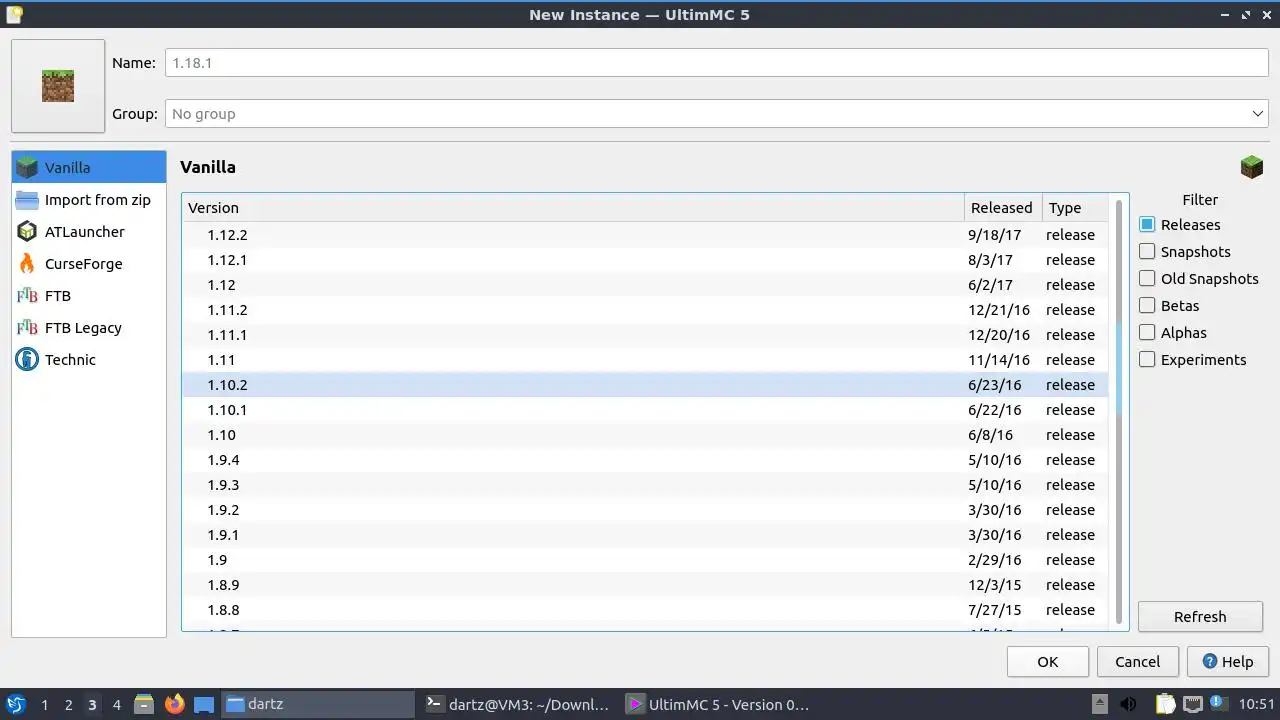Select version 1.11.1 row
Screen dimensions: 1280x720
pyautogui.click(x=645, y=335)
